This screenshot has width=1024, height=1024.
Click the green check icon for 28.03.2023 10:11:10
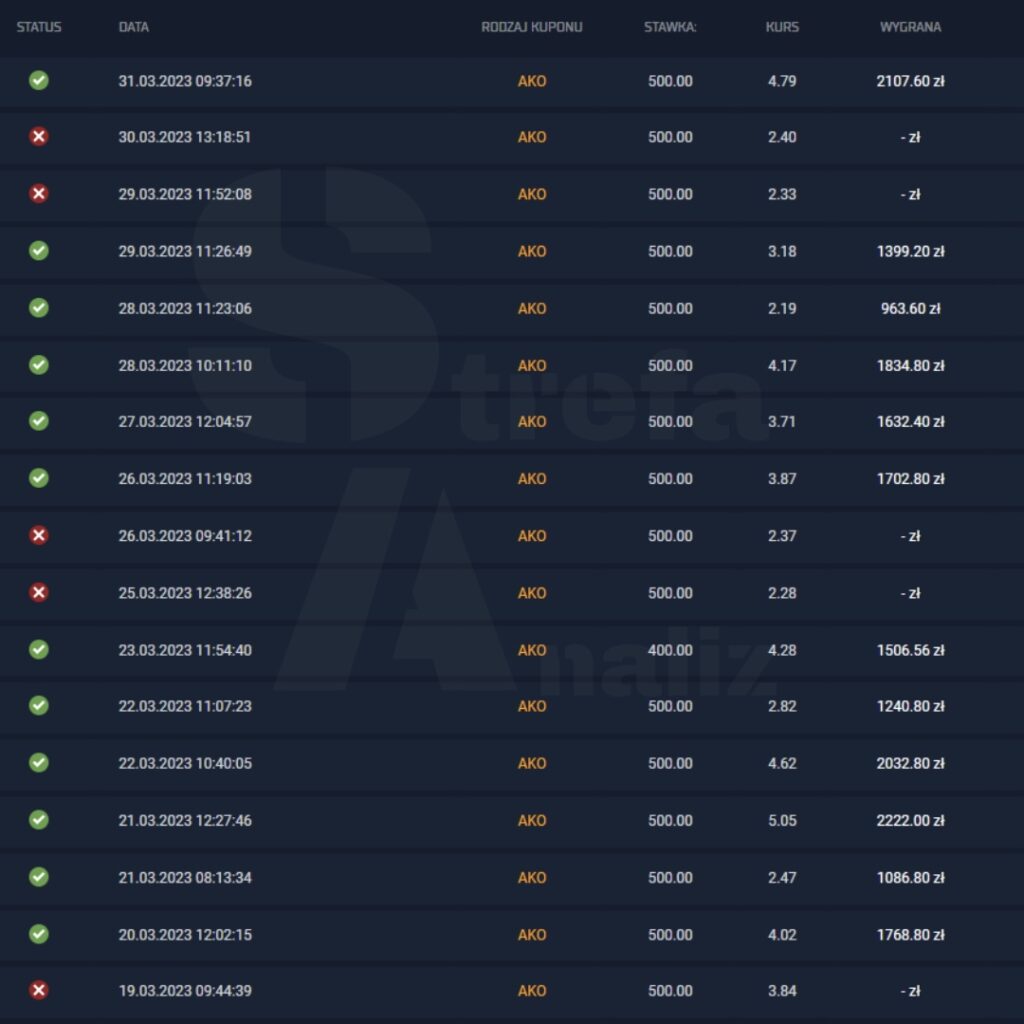coord(39,365)
